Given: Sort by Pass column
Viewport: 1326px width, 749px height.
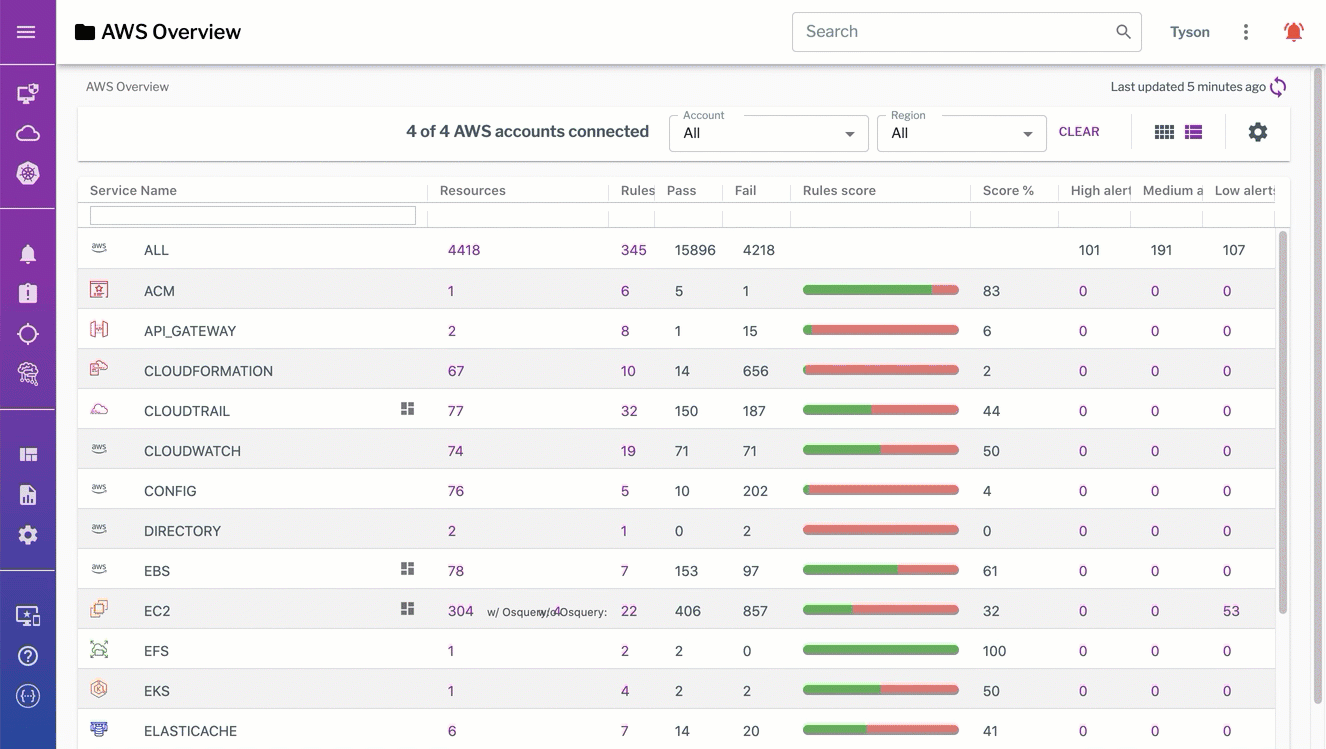Looking at the screenshot, I should 681,190.
